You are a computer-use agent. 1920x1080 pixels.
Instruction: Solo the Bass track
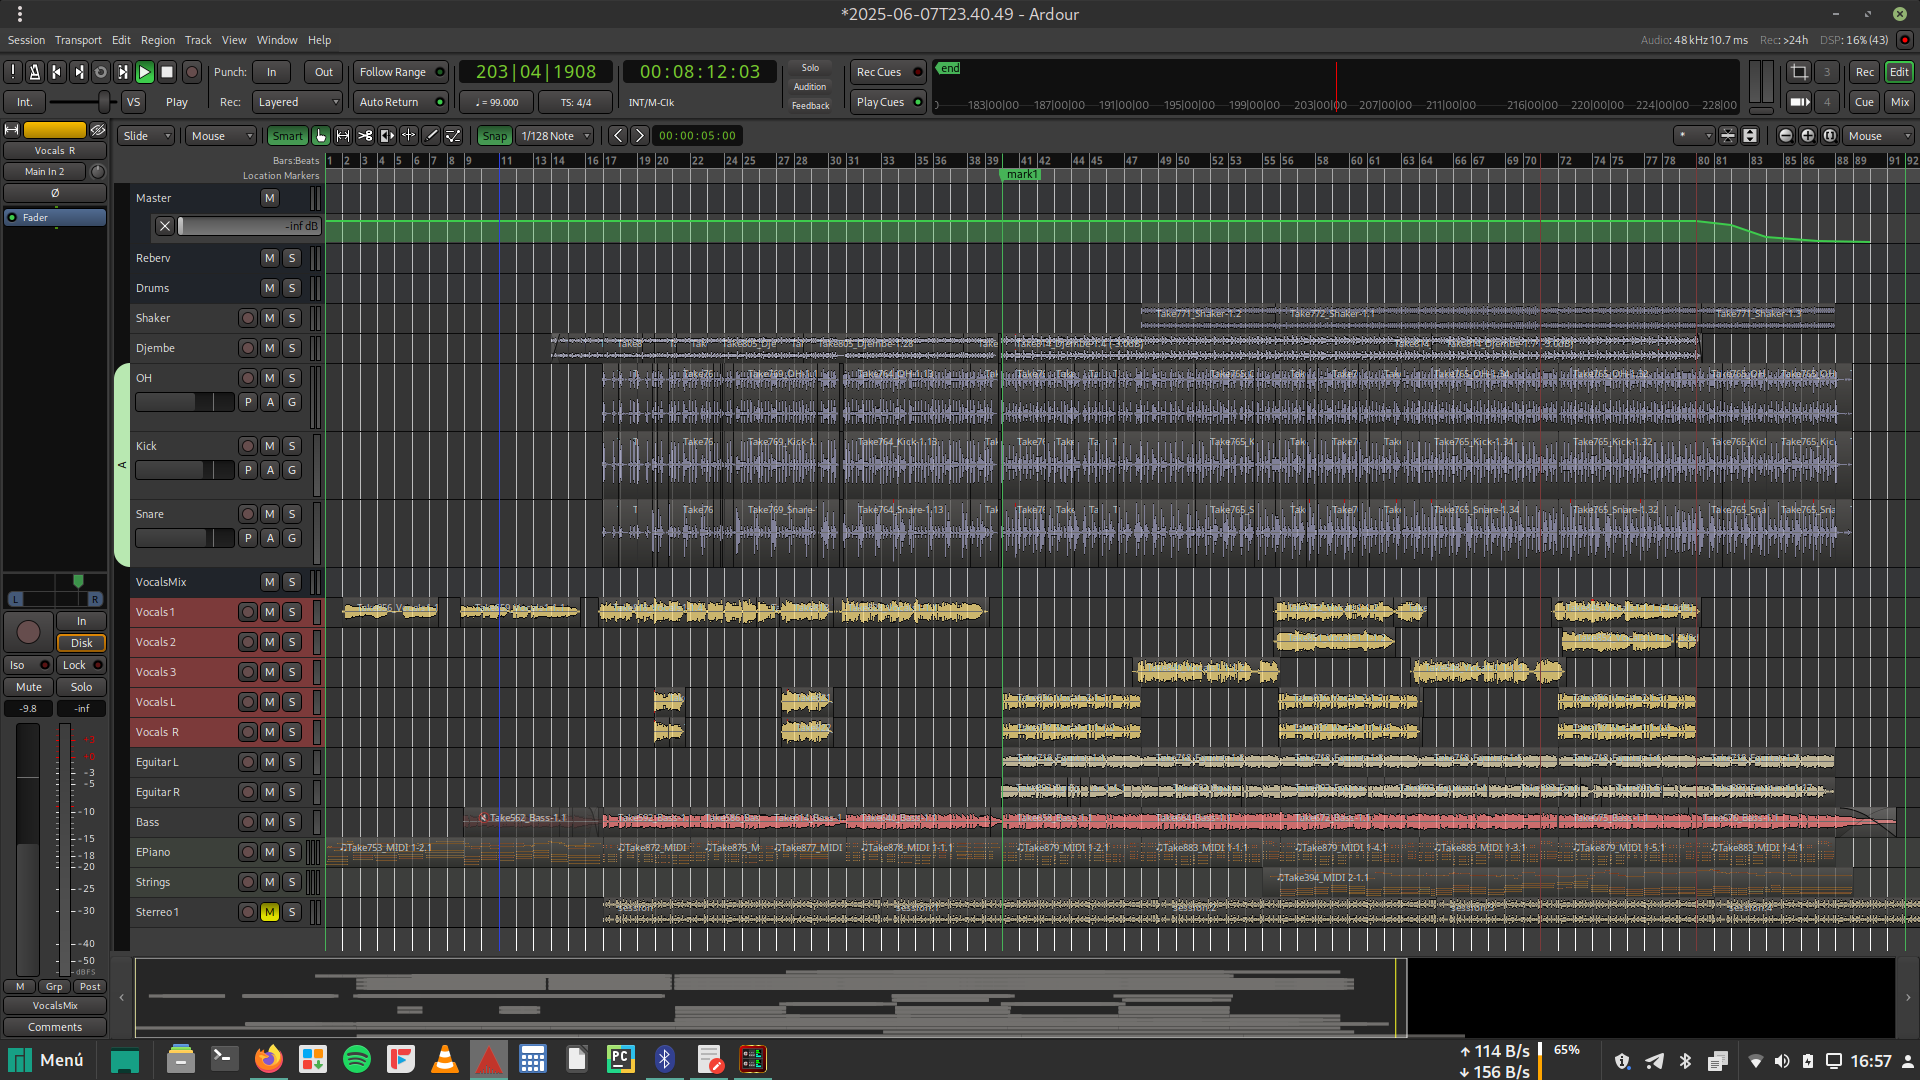292,822
